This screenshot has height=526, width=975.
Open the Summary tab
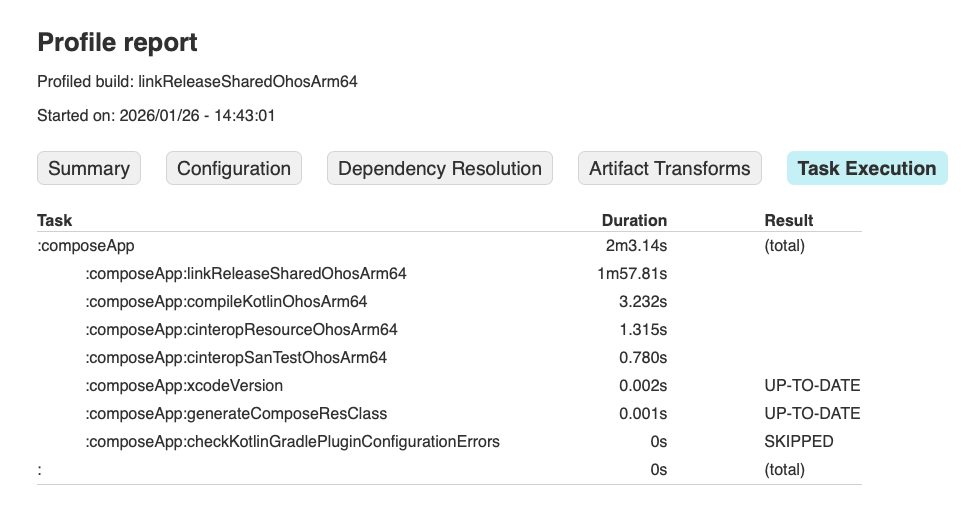89,169
